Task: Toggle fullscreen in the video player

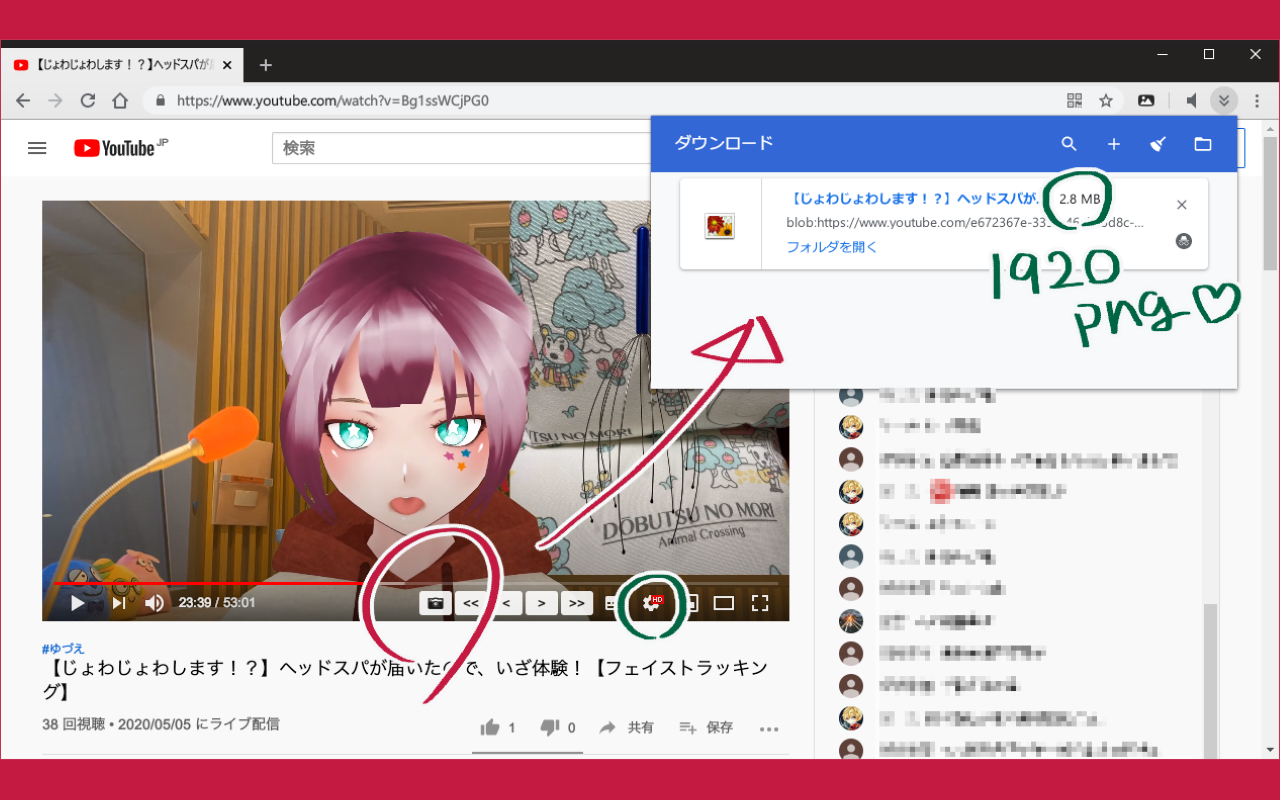Action: click(x=760, y=603)
